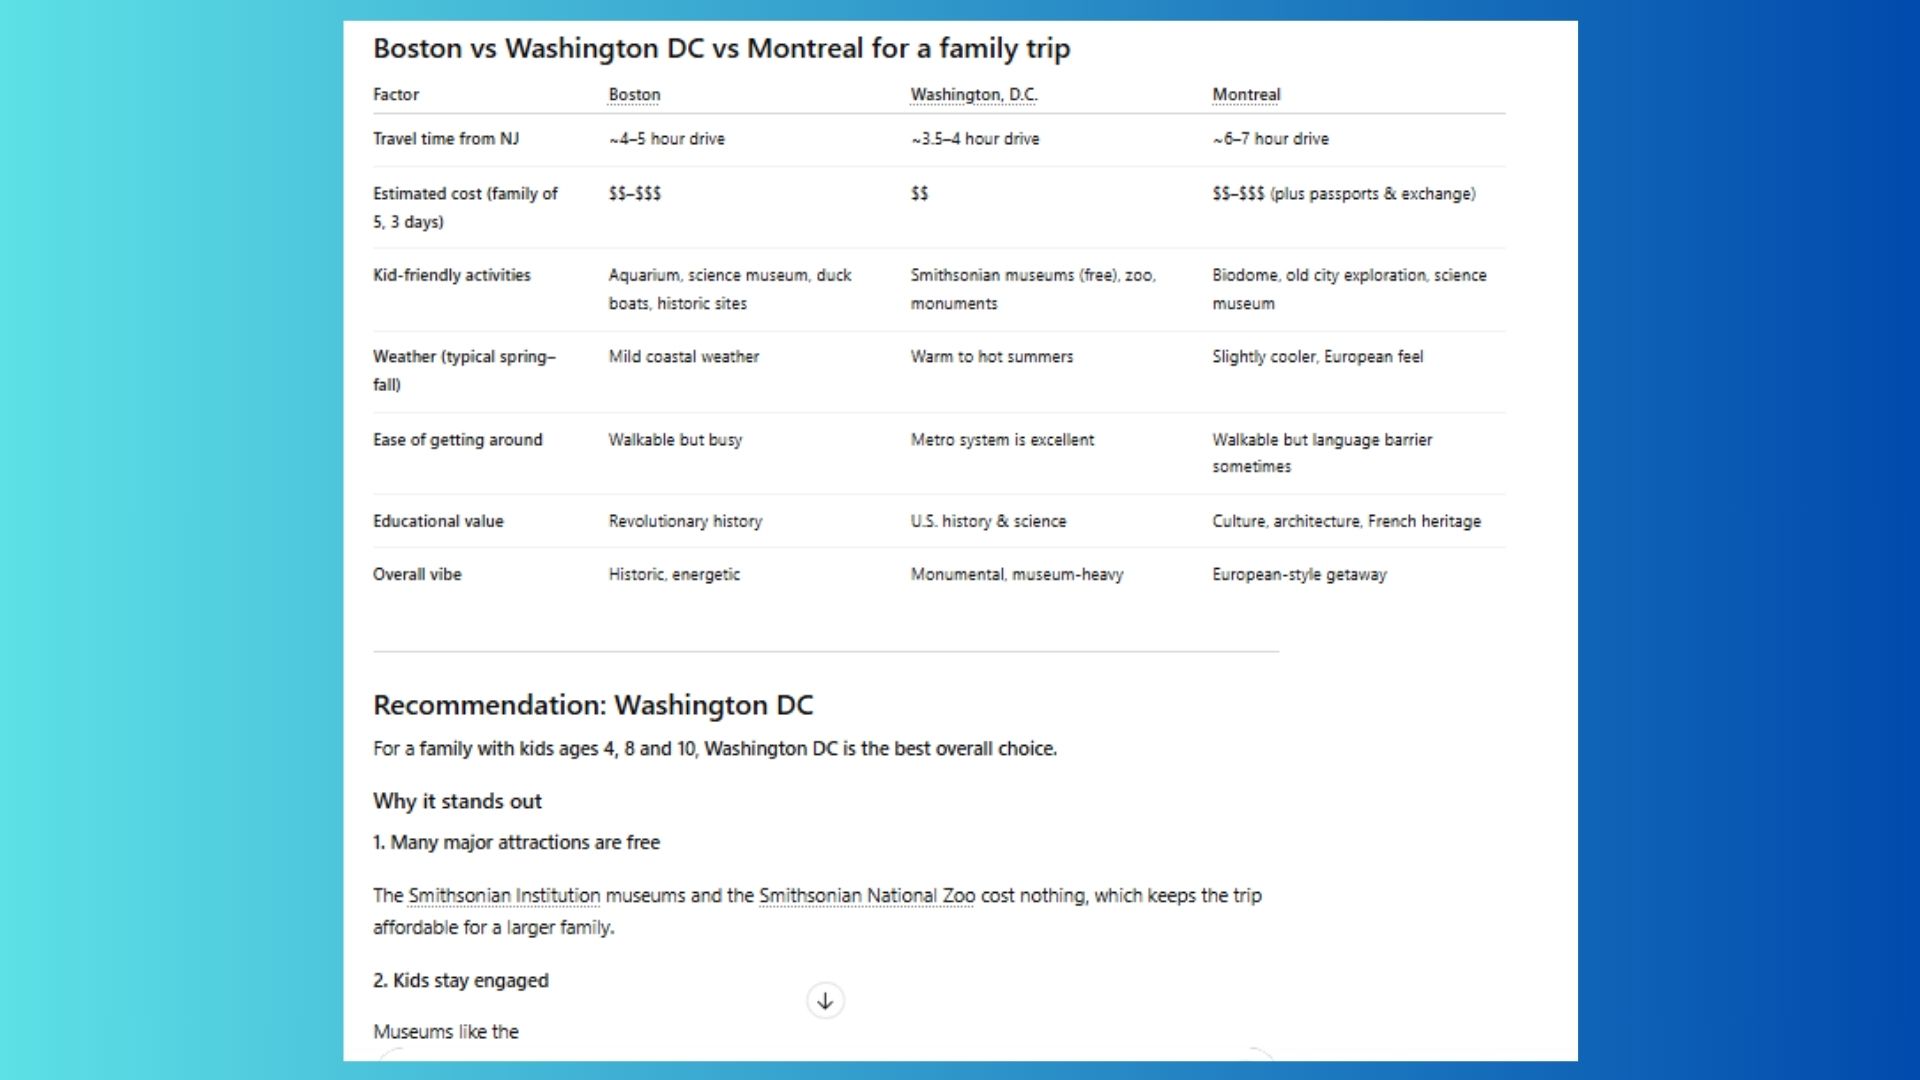Image resolution: width=1920 pixels, height=1080 pixels.
Task: Click the 'Revolutionary history' table cell
Action: click(685, 521)
